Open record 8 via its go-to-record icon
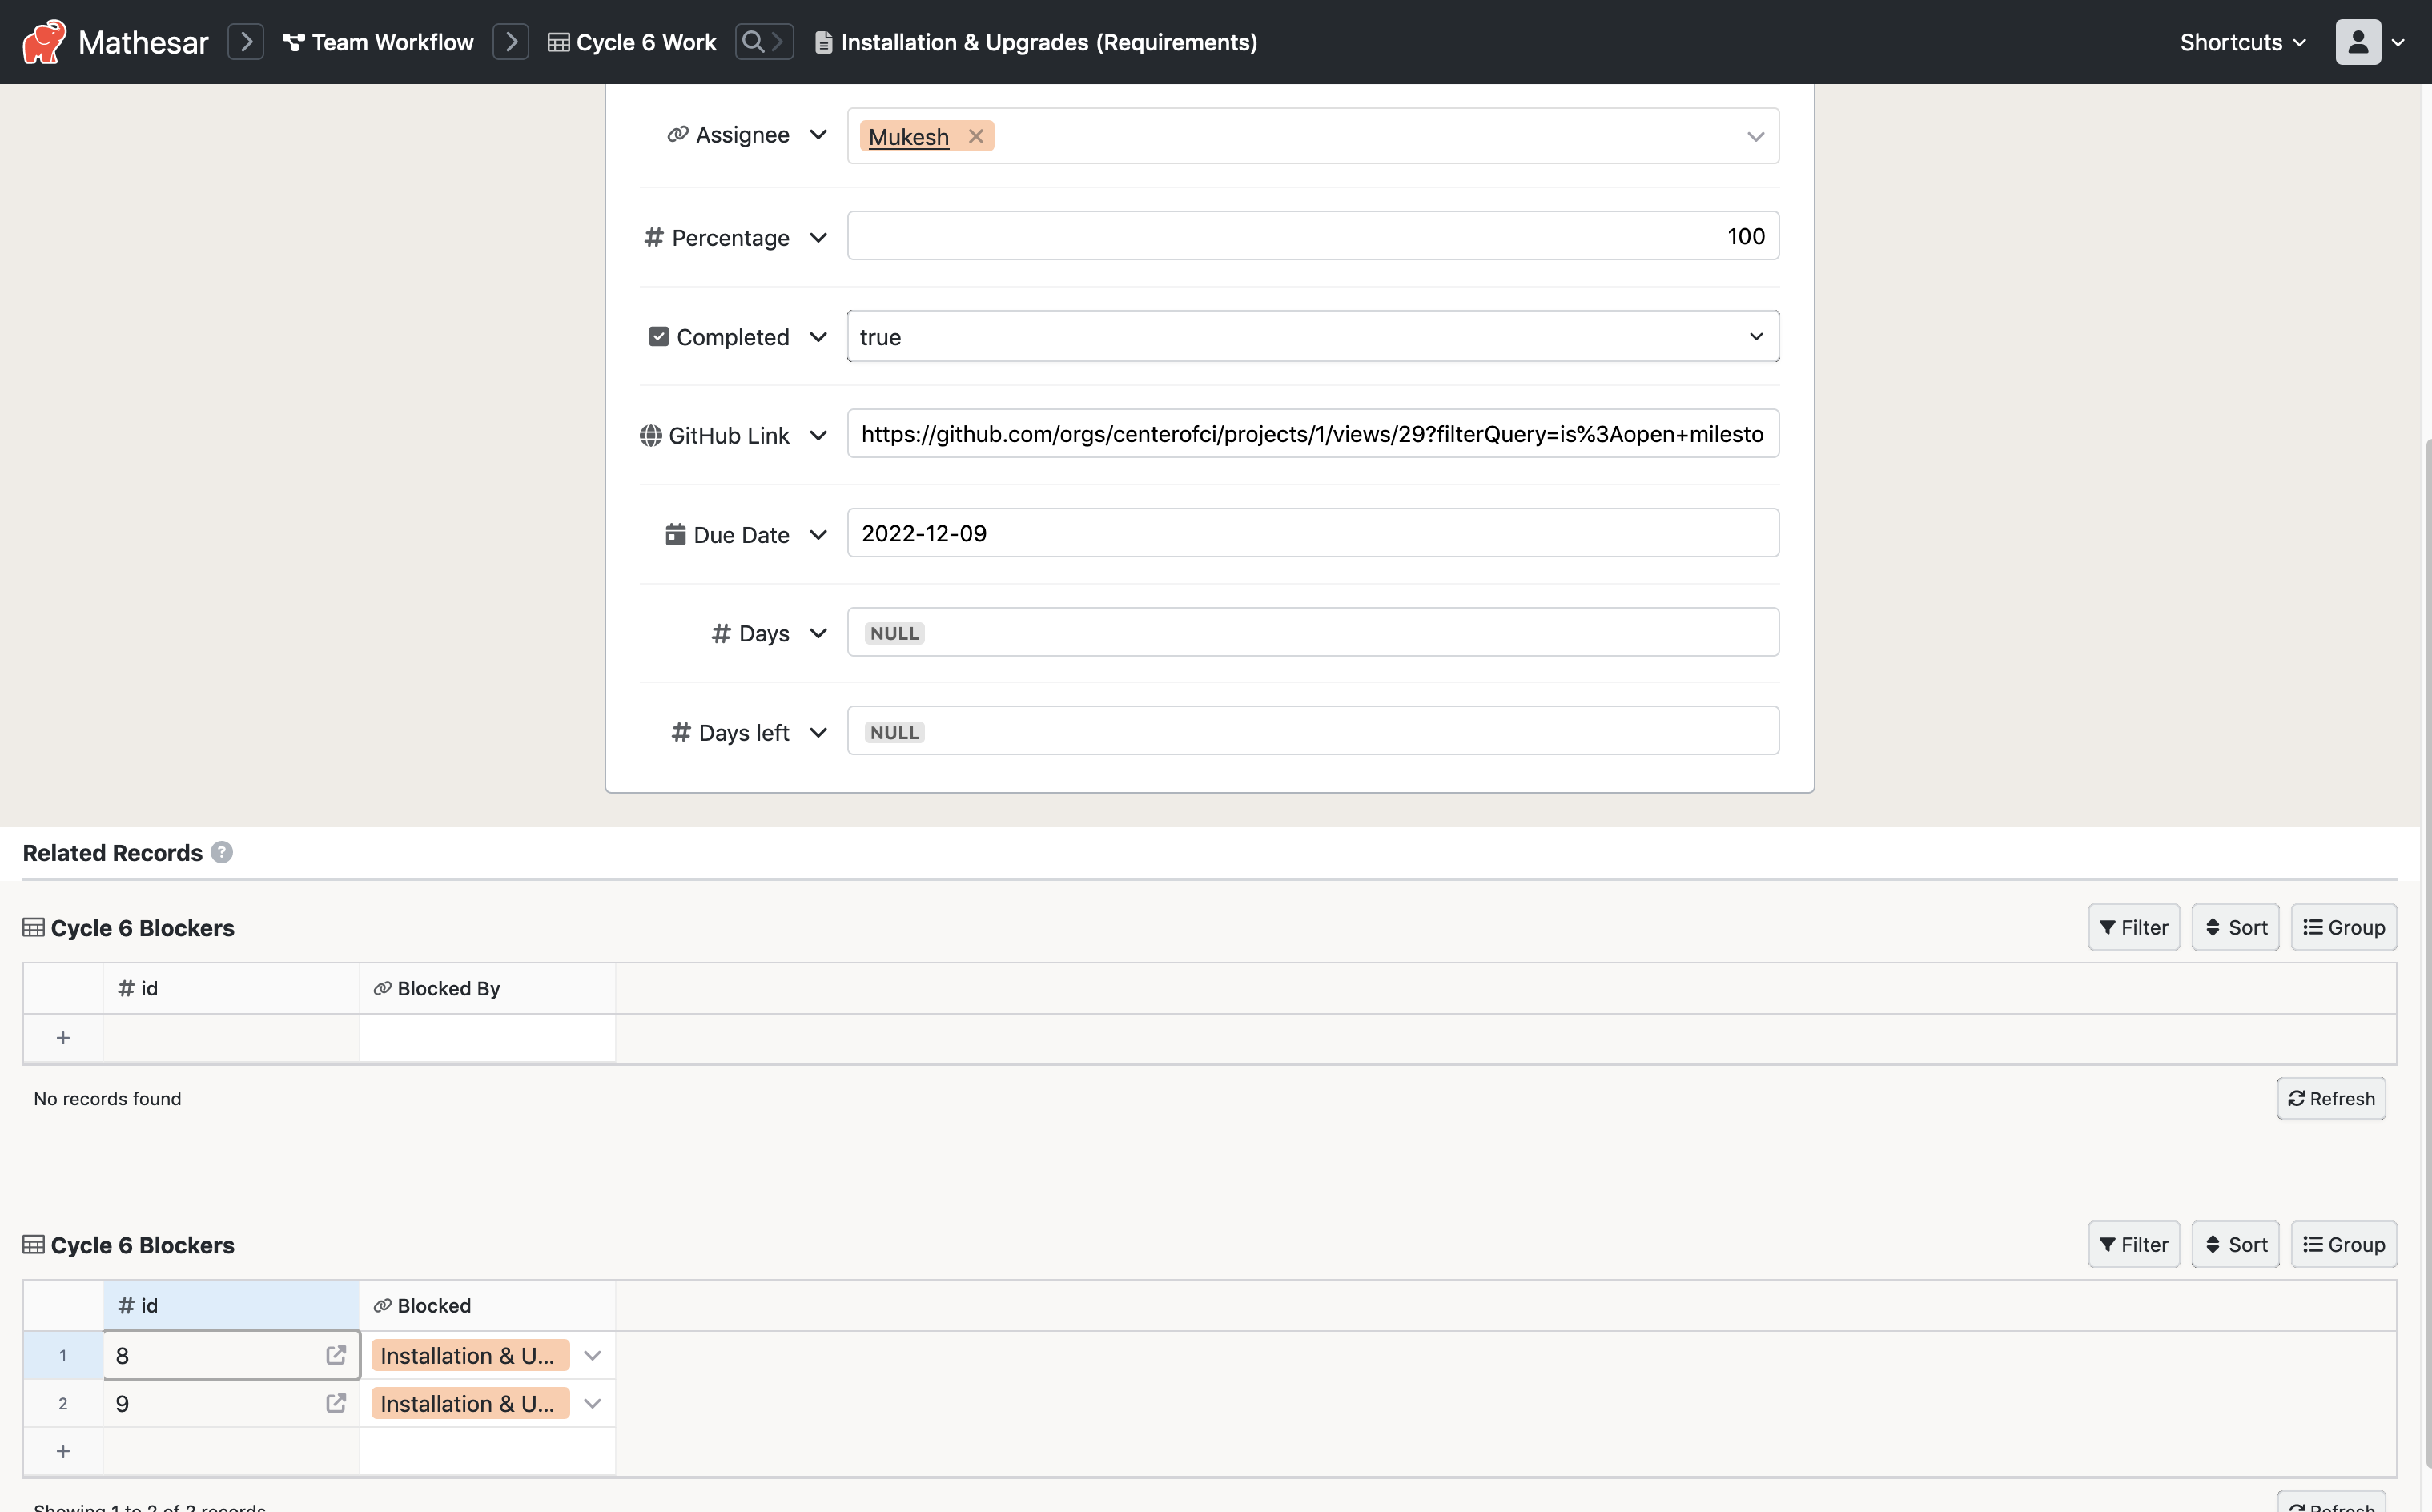 point(335,1355)
